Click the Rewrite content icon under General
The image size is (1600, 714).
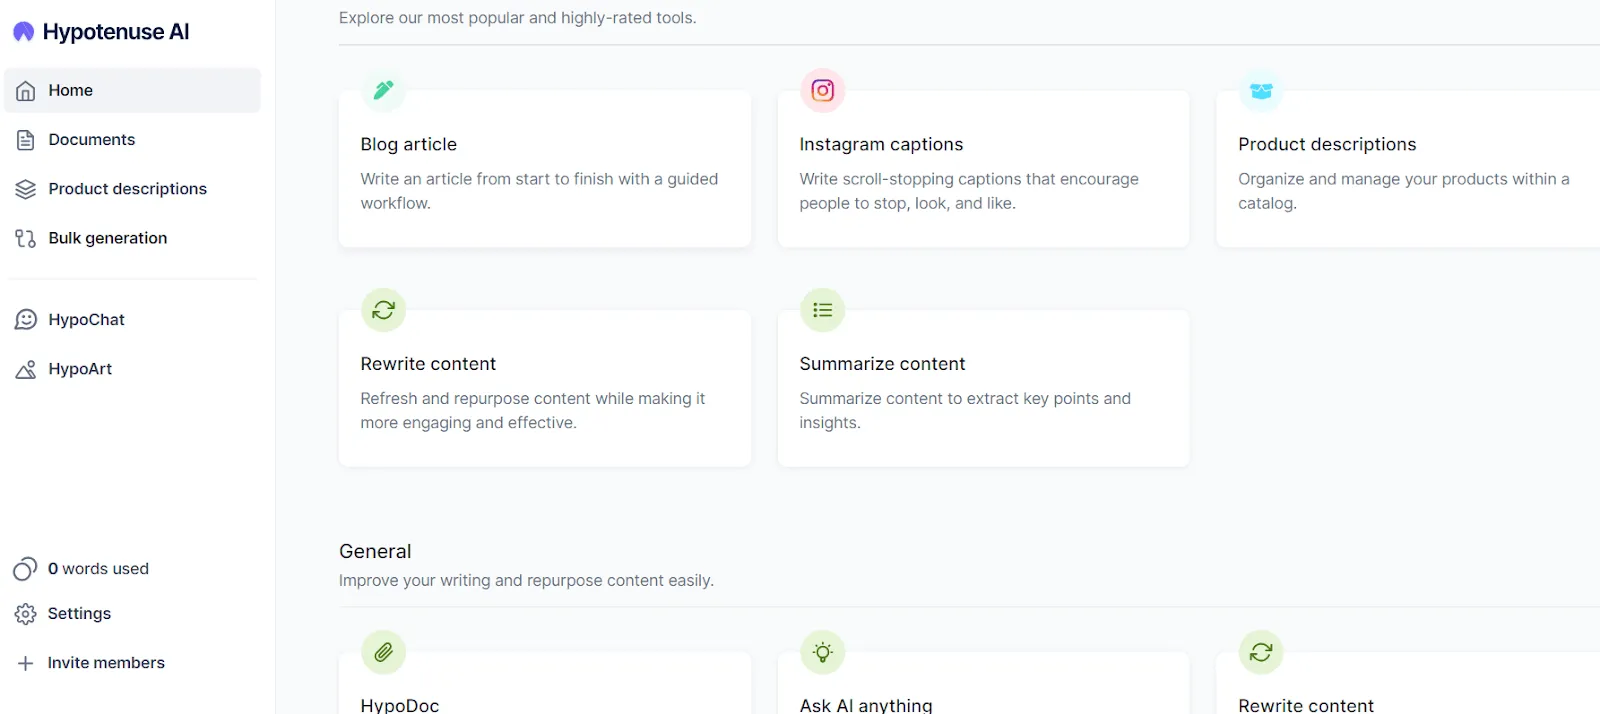click(1261, 652)
